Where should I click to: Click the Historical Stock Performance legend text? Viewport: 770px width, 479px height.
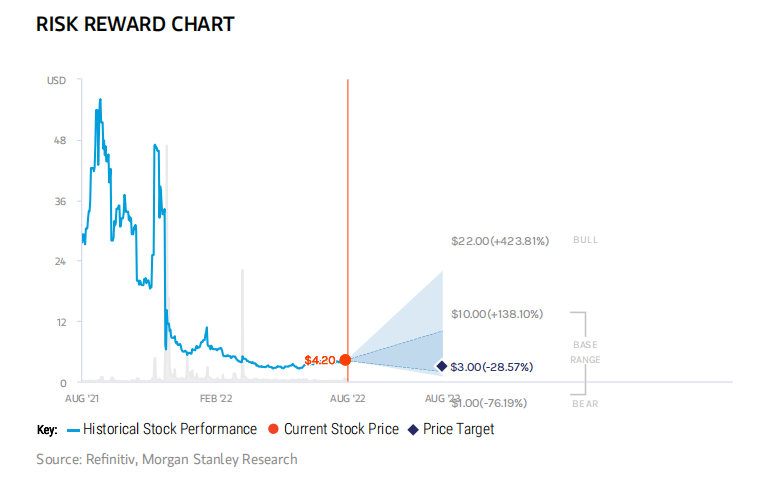coord(170,430)
